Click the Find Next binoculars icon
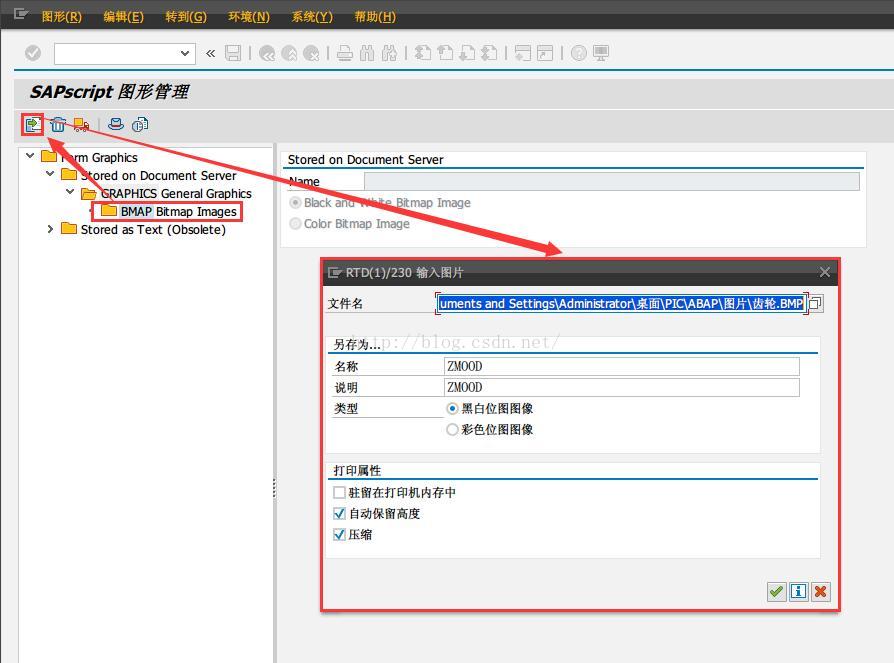894x663 pixels. coord(389,53)
